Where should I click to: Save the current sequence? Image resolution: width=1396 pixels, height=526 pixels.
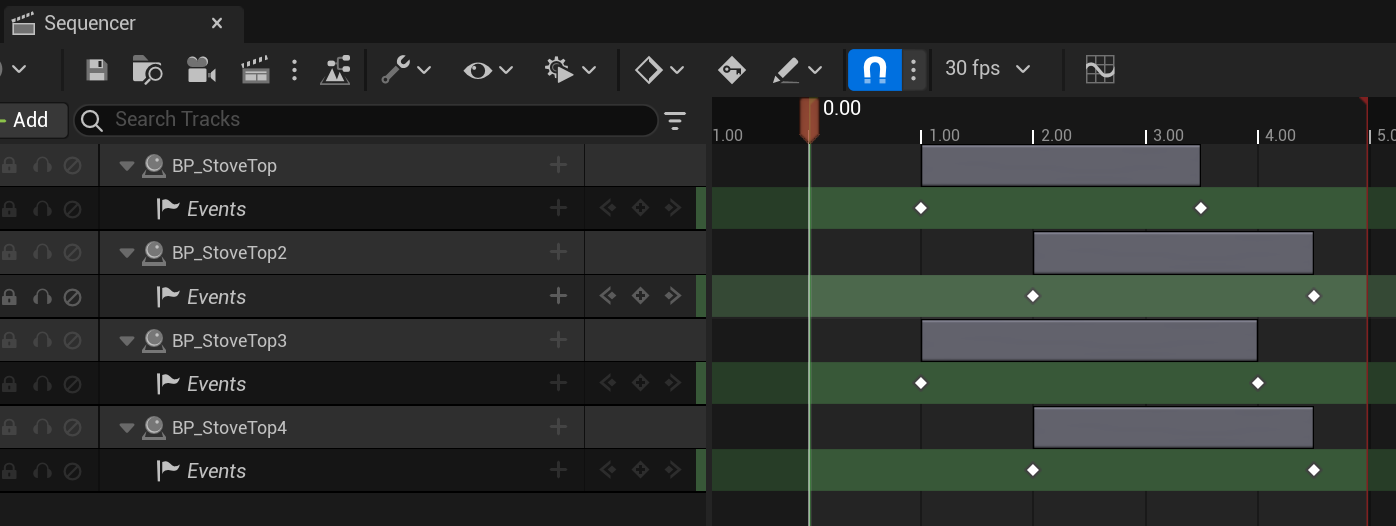pos(96,70)
